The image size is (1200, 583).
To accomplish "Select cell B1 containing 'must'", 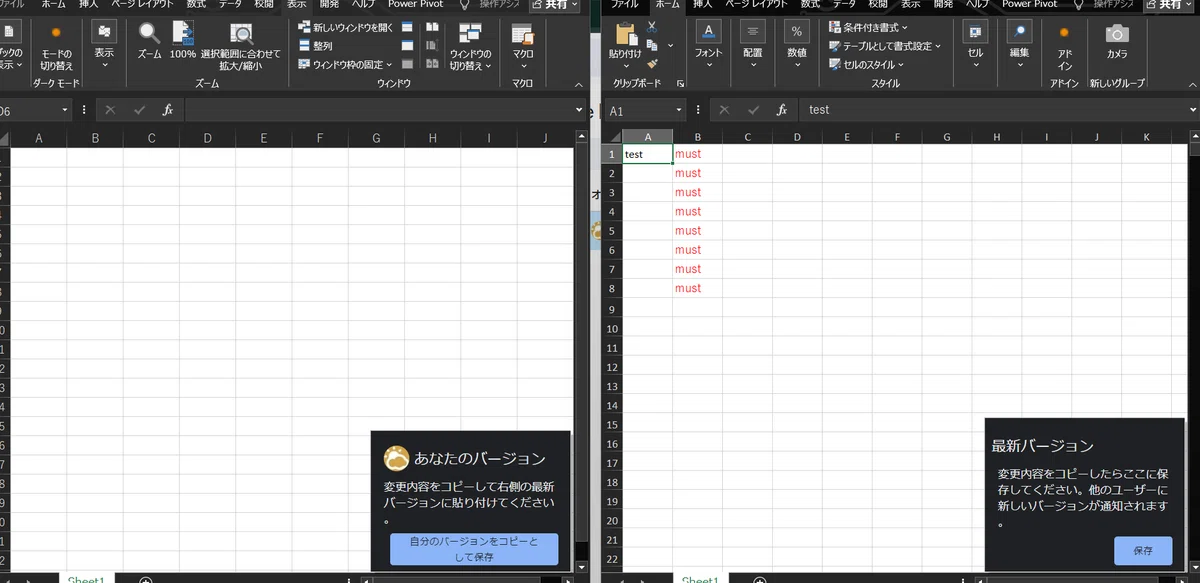I will tap(697, 154).
